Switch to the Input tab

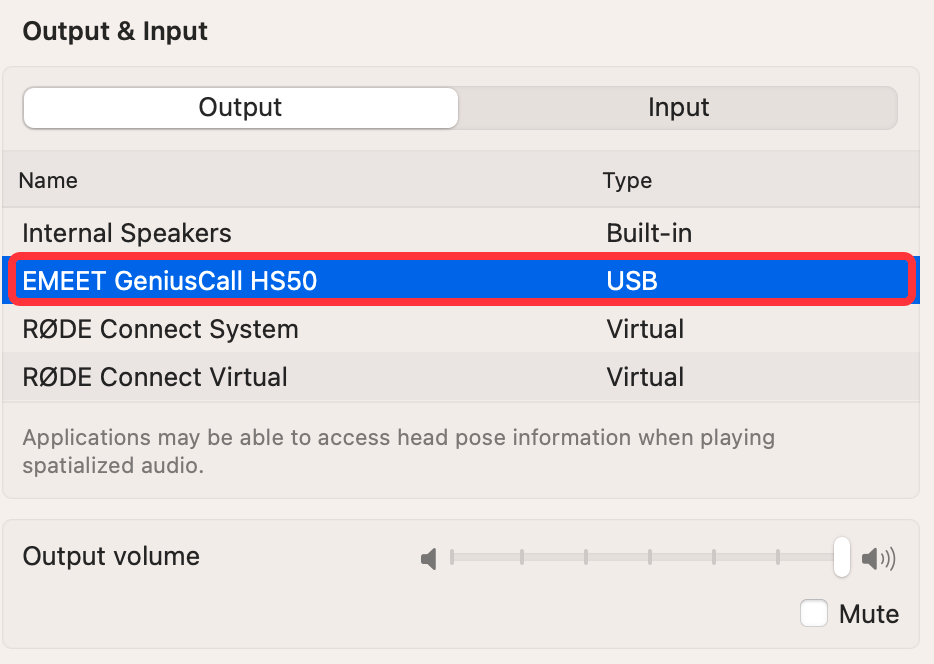(x=678, y=108)
